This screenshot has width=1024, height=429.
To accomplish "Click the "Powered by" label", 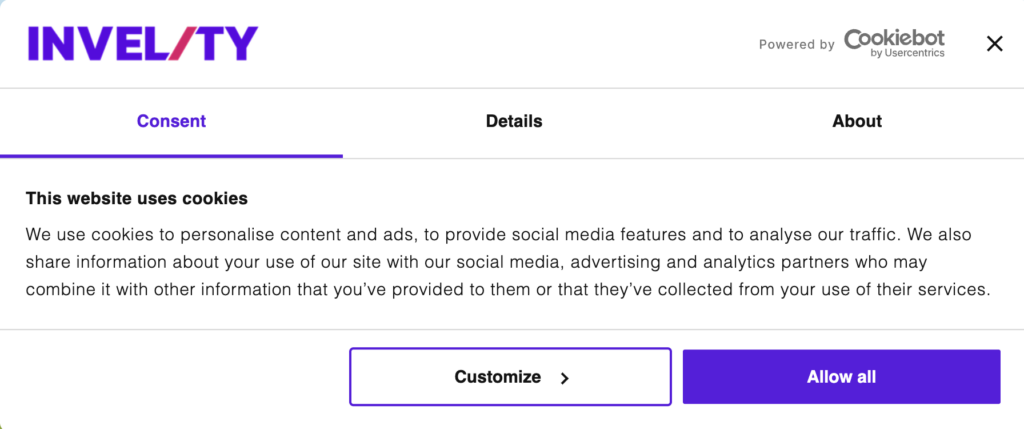I will (796, 45).
